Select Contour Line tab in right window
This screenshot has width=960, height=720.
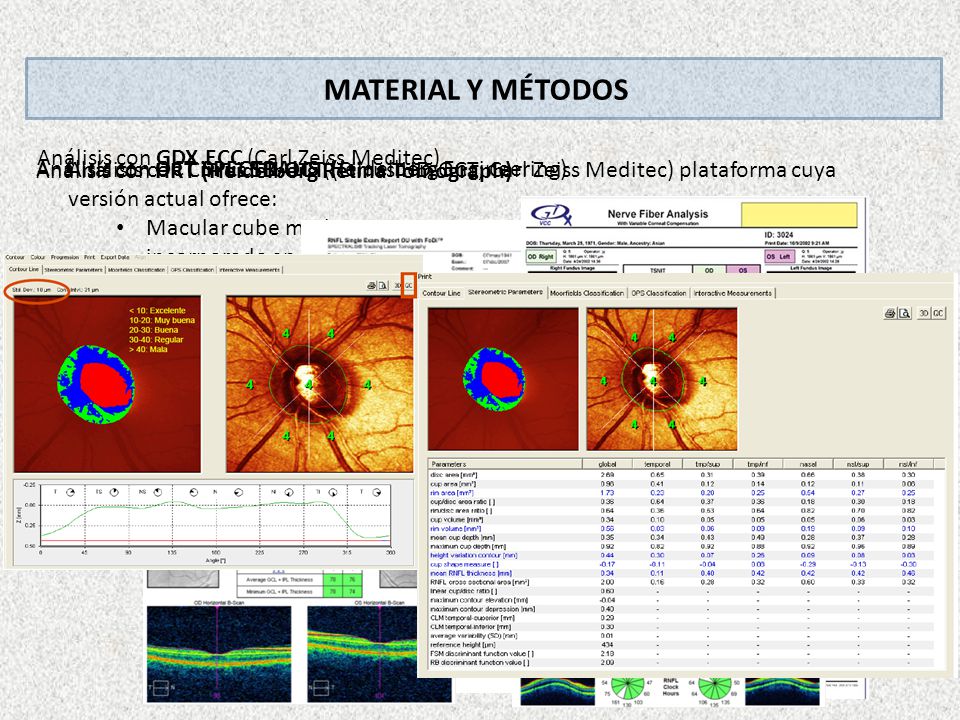pyautogui.click(x=441, y=293)
